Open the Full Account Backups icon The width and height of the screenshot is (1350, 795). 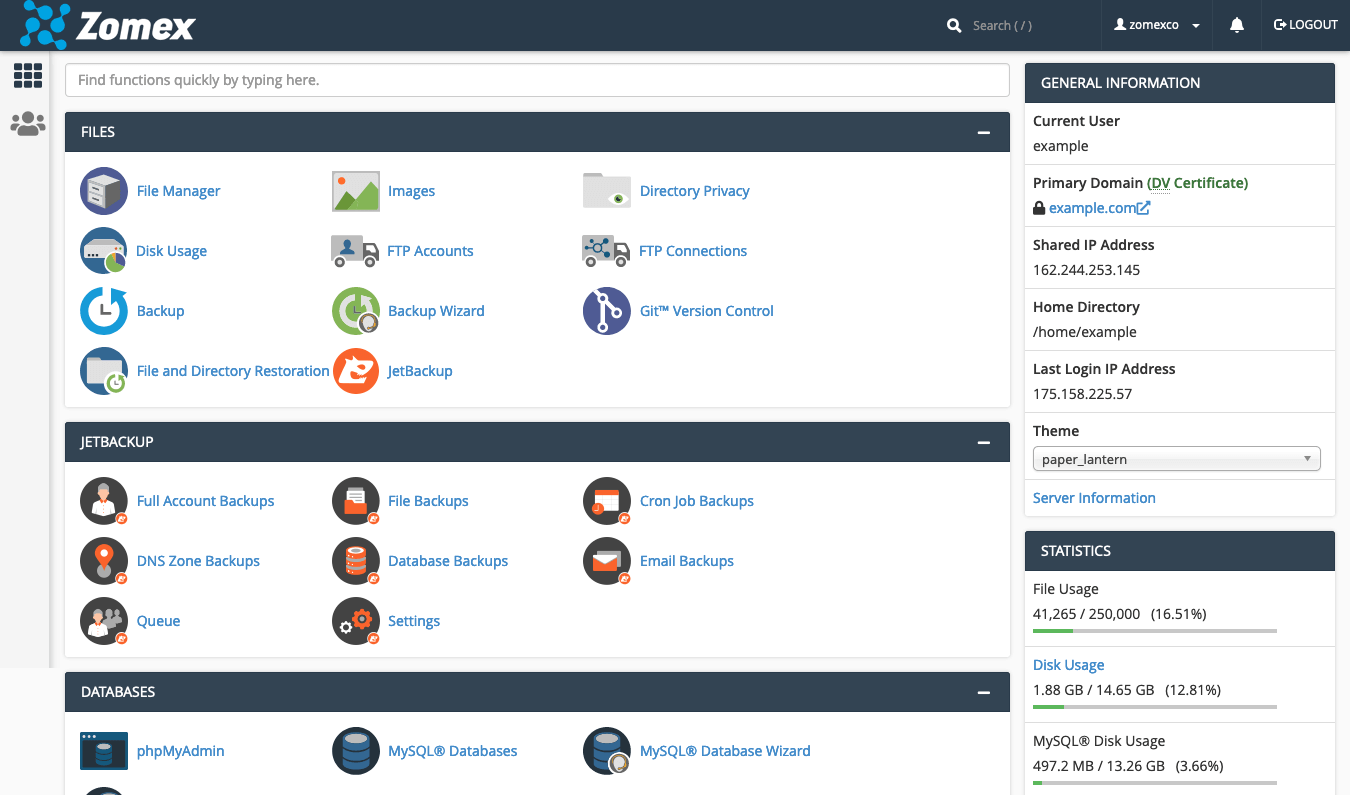pyautogui.click(x=104, y=501)
